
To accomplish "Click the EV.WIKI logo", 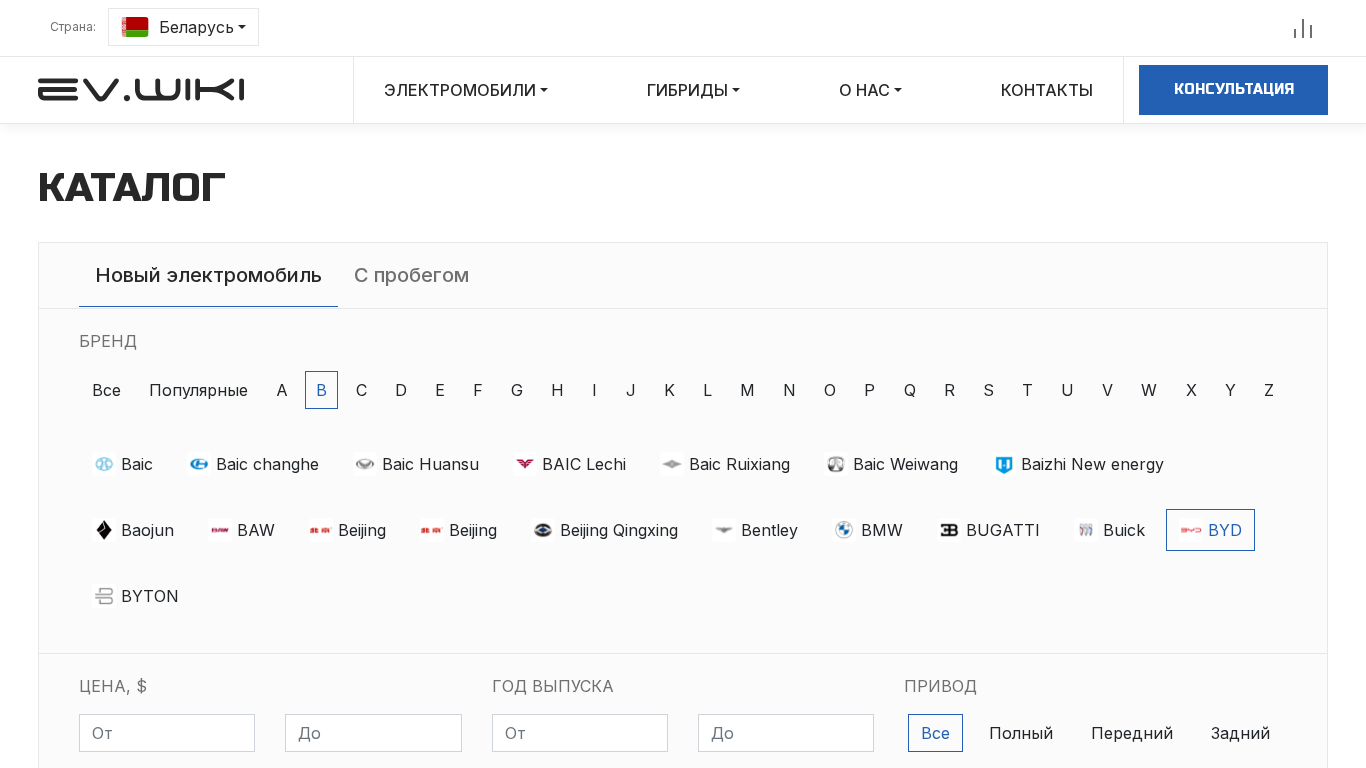I will pos(141,90).
